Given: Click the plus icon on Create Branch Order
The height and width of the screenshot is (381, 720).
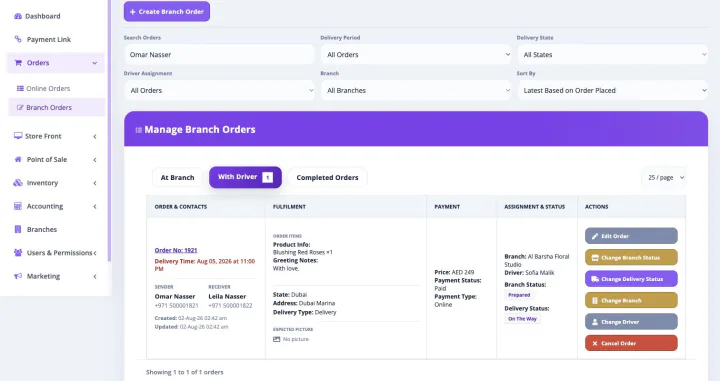Looking at the screenshot, I should 132,12.
